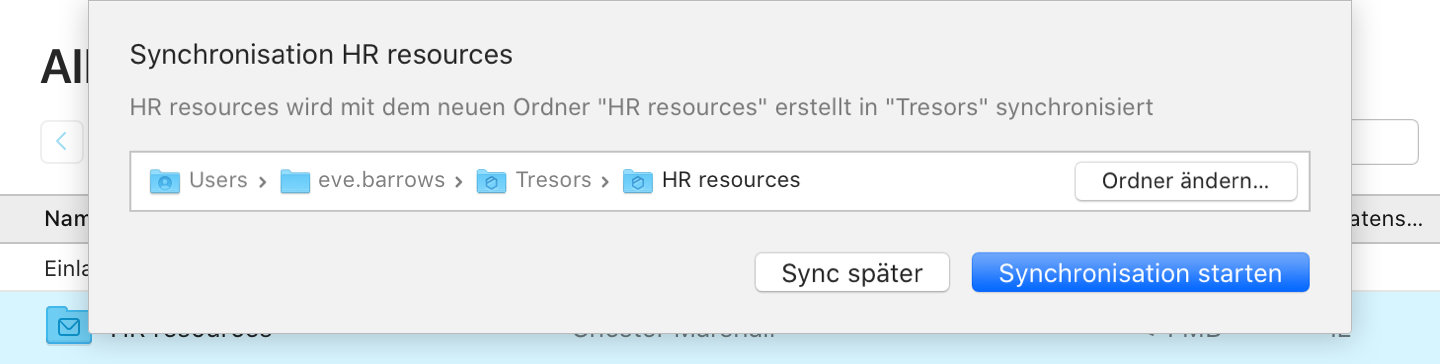1440x364 pixels.
Task: Click the chevron after Users
Action: click(x=263, y=182)
